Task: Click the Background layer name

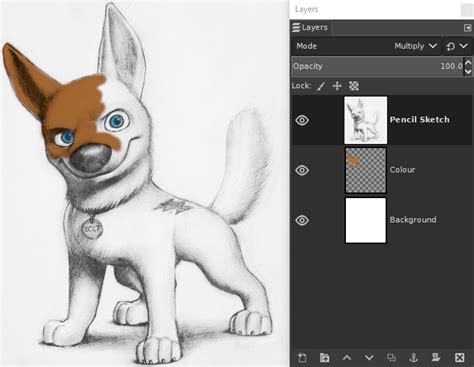Action: tap(413, 220)
